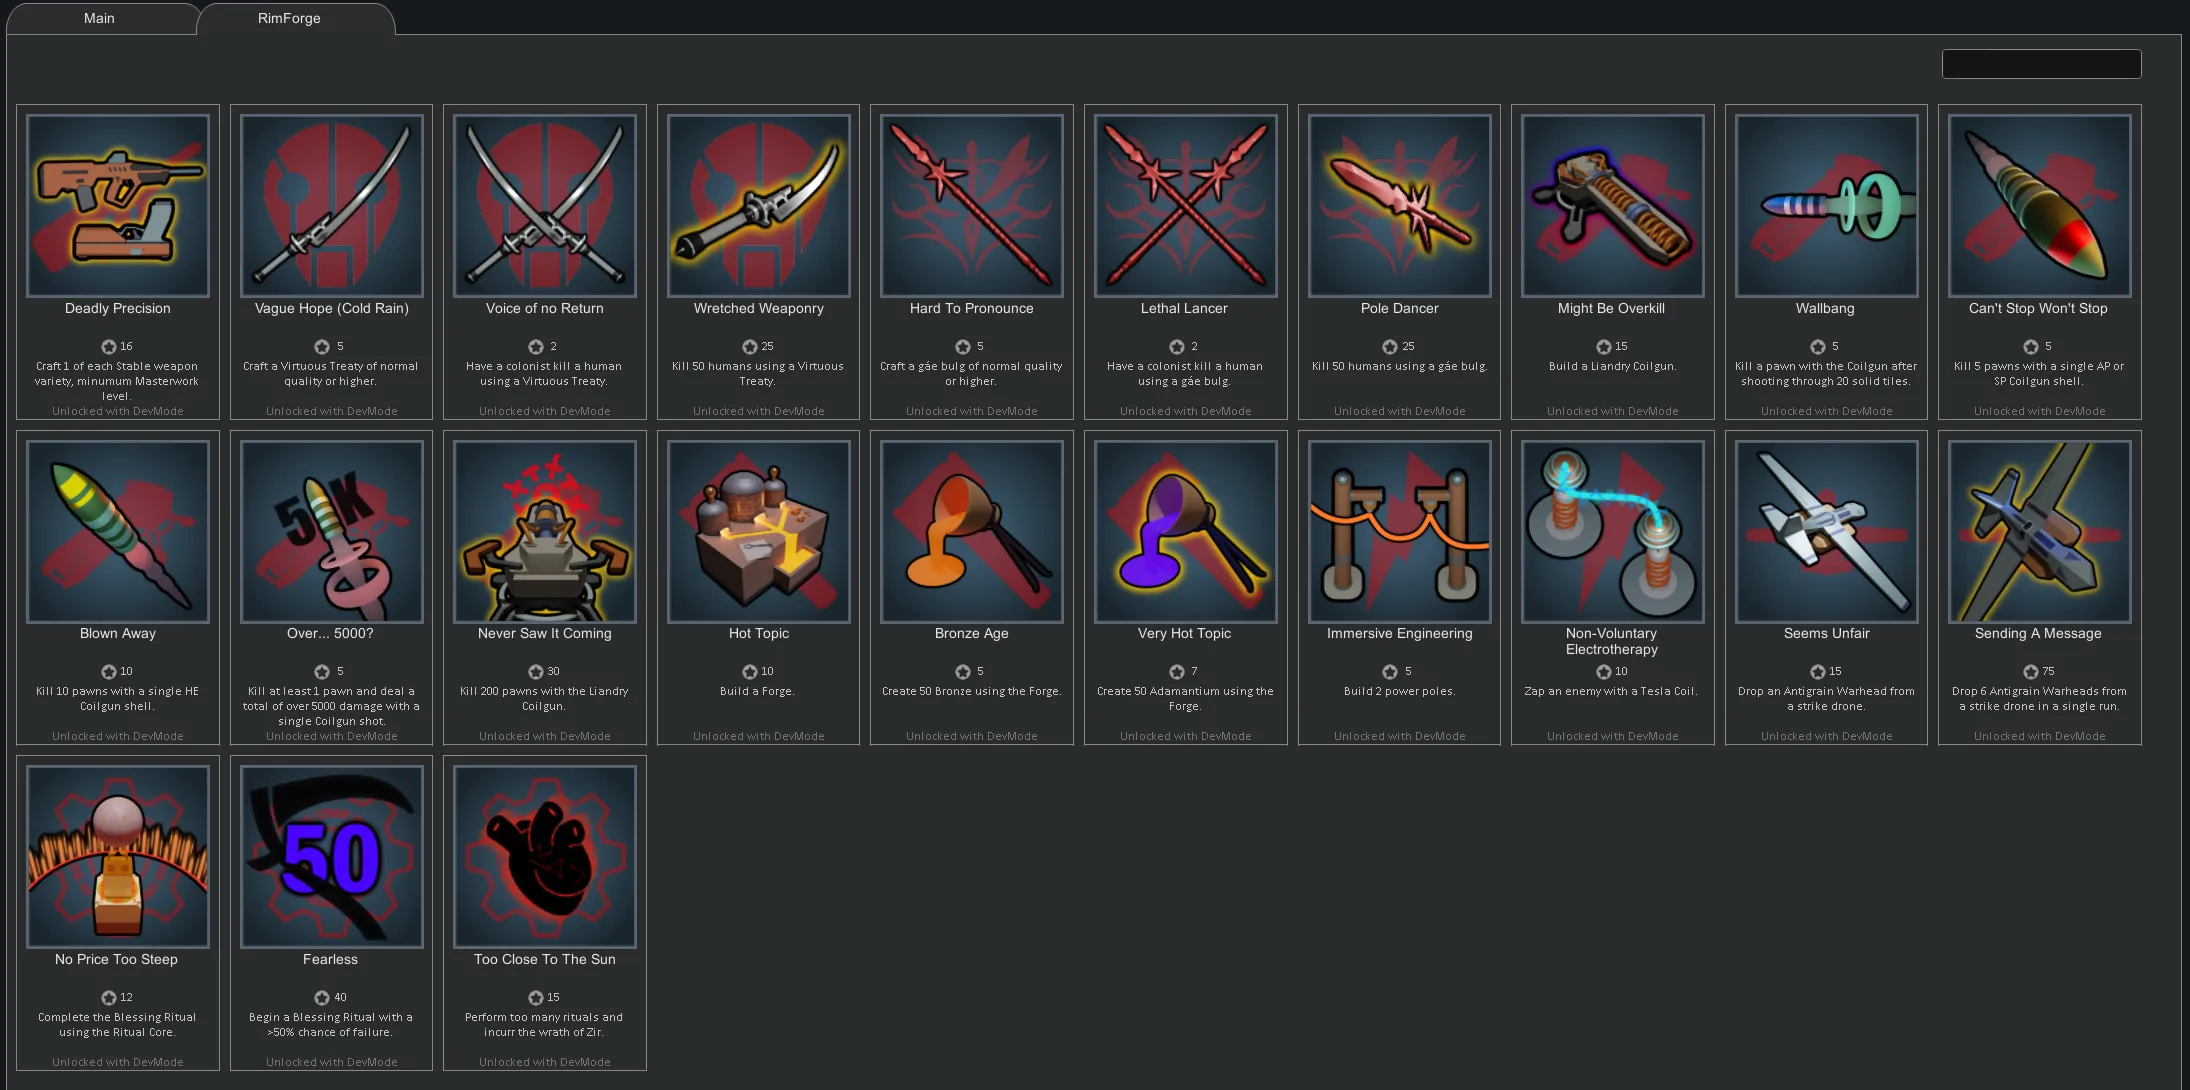
Task: Click the Pole Dancer achievement title
Action: point(1399,309)
